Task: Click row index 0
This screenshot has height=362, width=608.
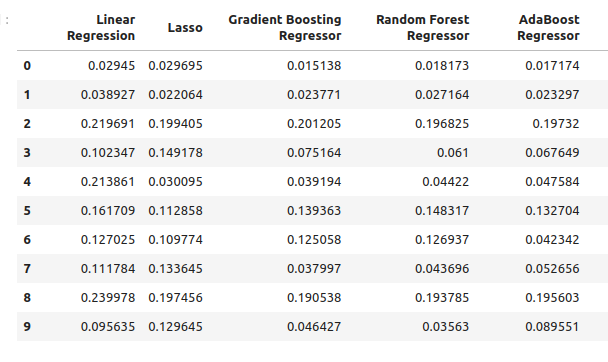Action: pos(27,66)
